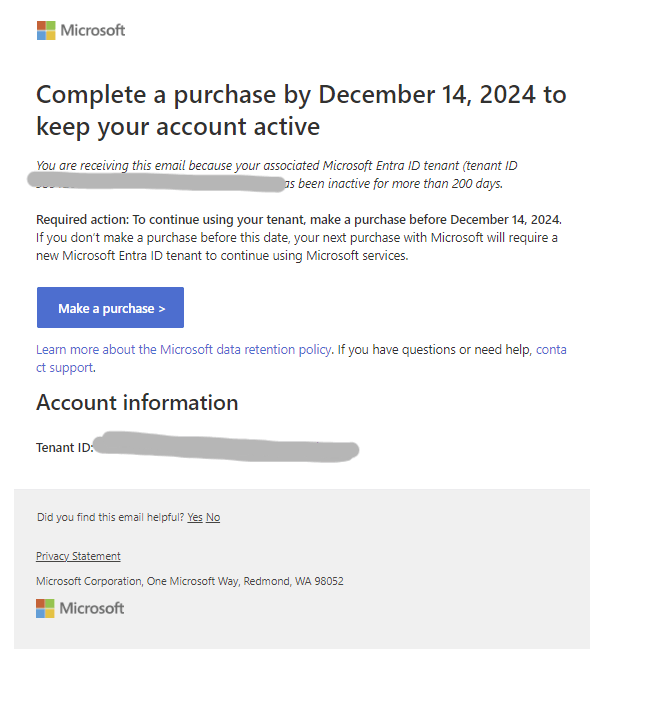Click the Complete a purchase headline
This screenshot has height=707, width=653.
click(301, 110)
